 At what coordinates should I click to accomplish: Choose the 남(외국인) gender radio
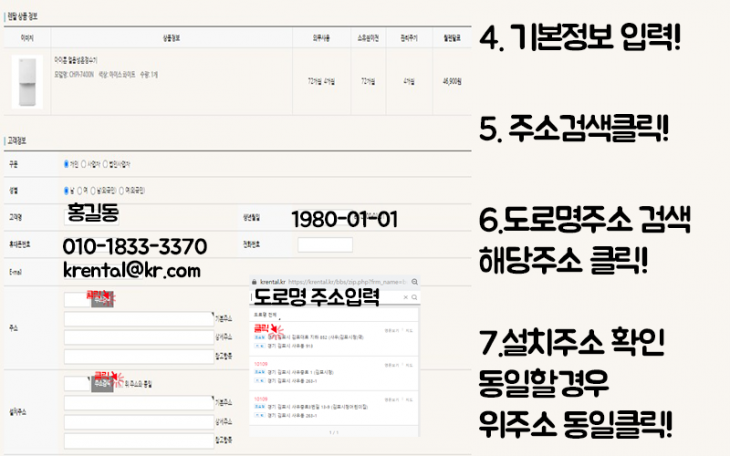click(93, 191)
